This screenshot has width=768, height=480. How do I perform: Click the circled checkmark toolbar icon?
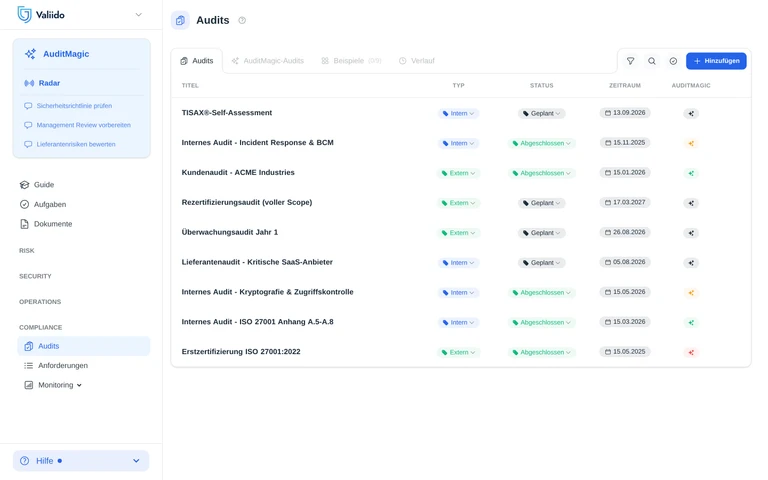coord(673,61)
